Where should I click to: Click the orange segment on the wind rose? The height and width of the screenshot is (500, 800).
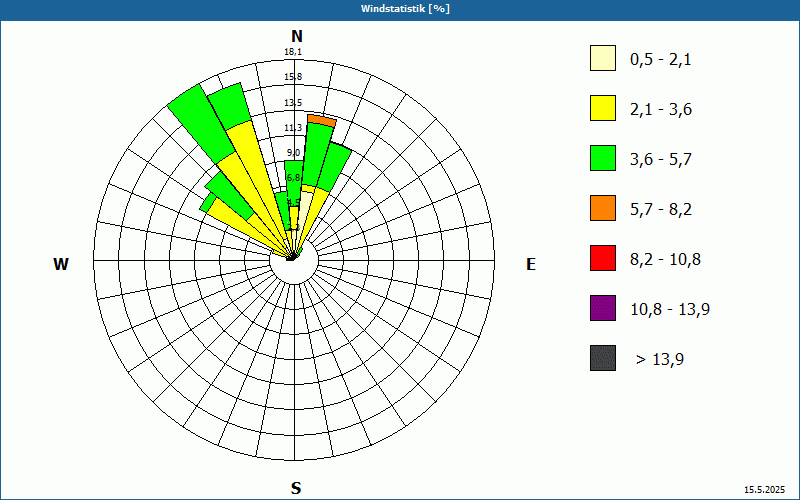321,120
